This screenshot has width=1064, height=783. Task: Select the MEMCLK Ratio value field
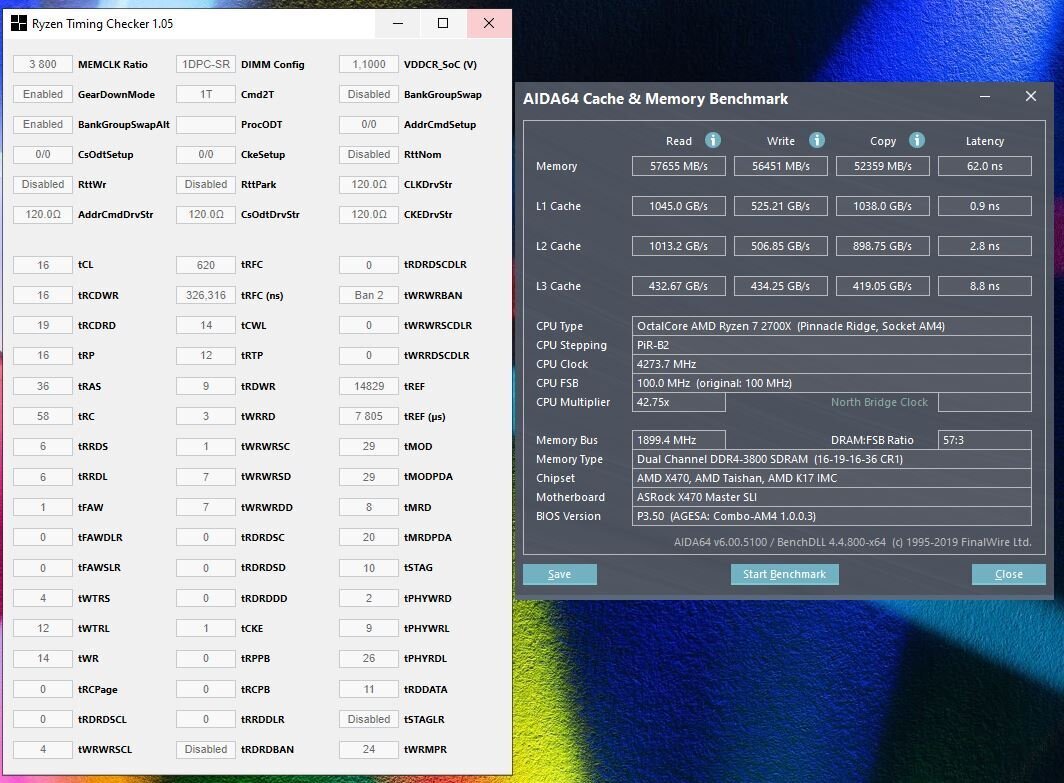pos(43,65)
